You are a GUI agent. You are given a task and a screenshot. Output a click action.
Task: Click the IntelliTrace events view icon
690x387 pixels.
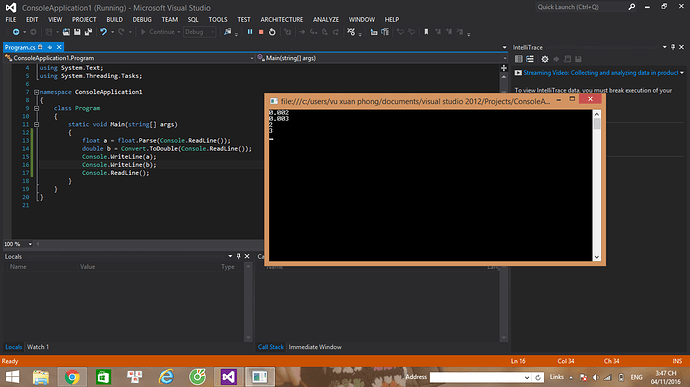[x=519, y=59]
